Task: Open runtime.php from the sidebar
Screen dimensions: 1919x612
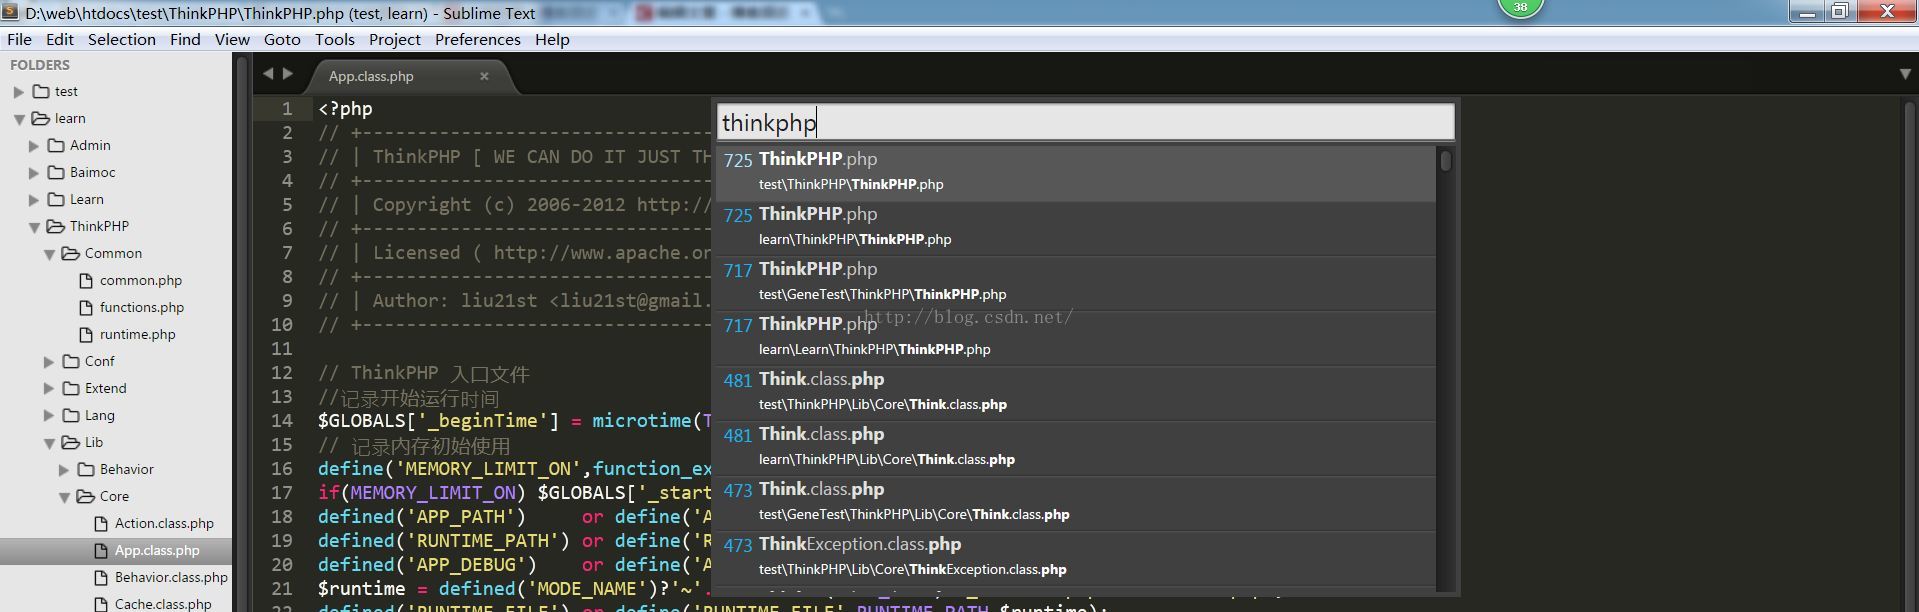Action: coord(138,334)
